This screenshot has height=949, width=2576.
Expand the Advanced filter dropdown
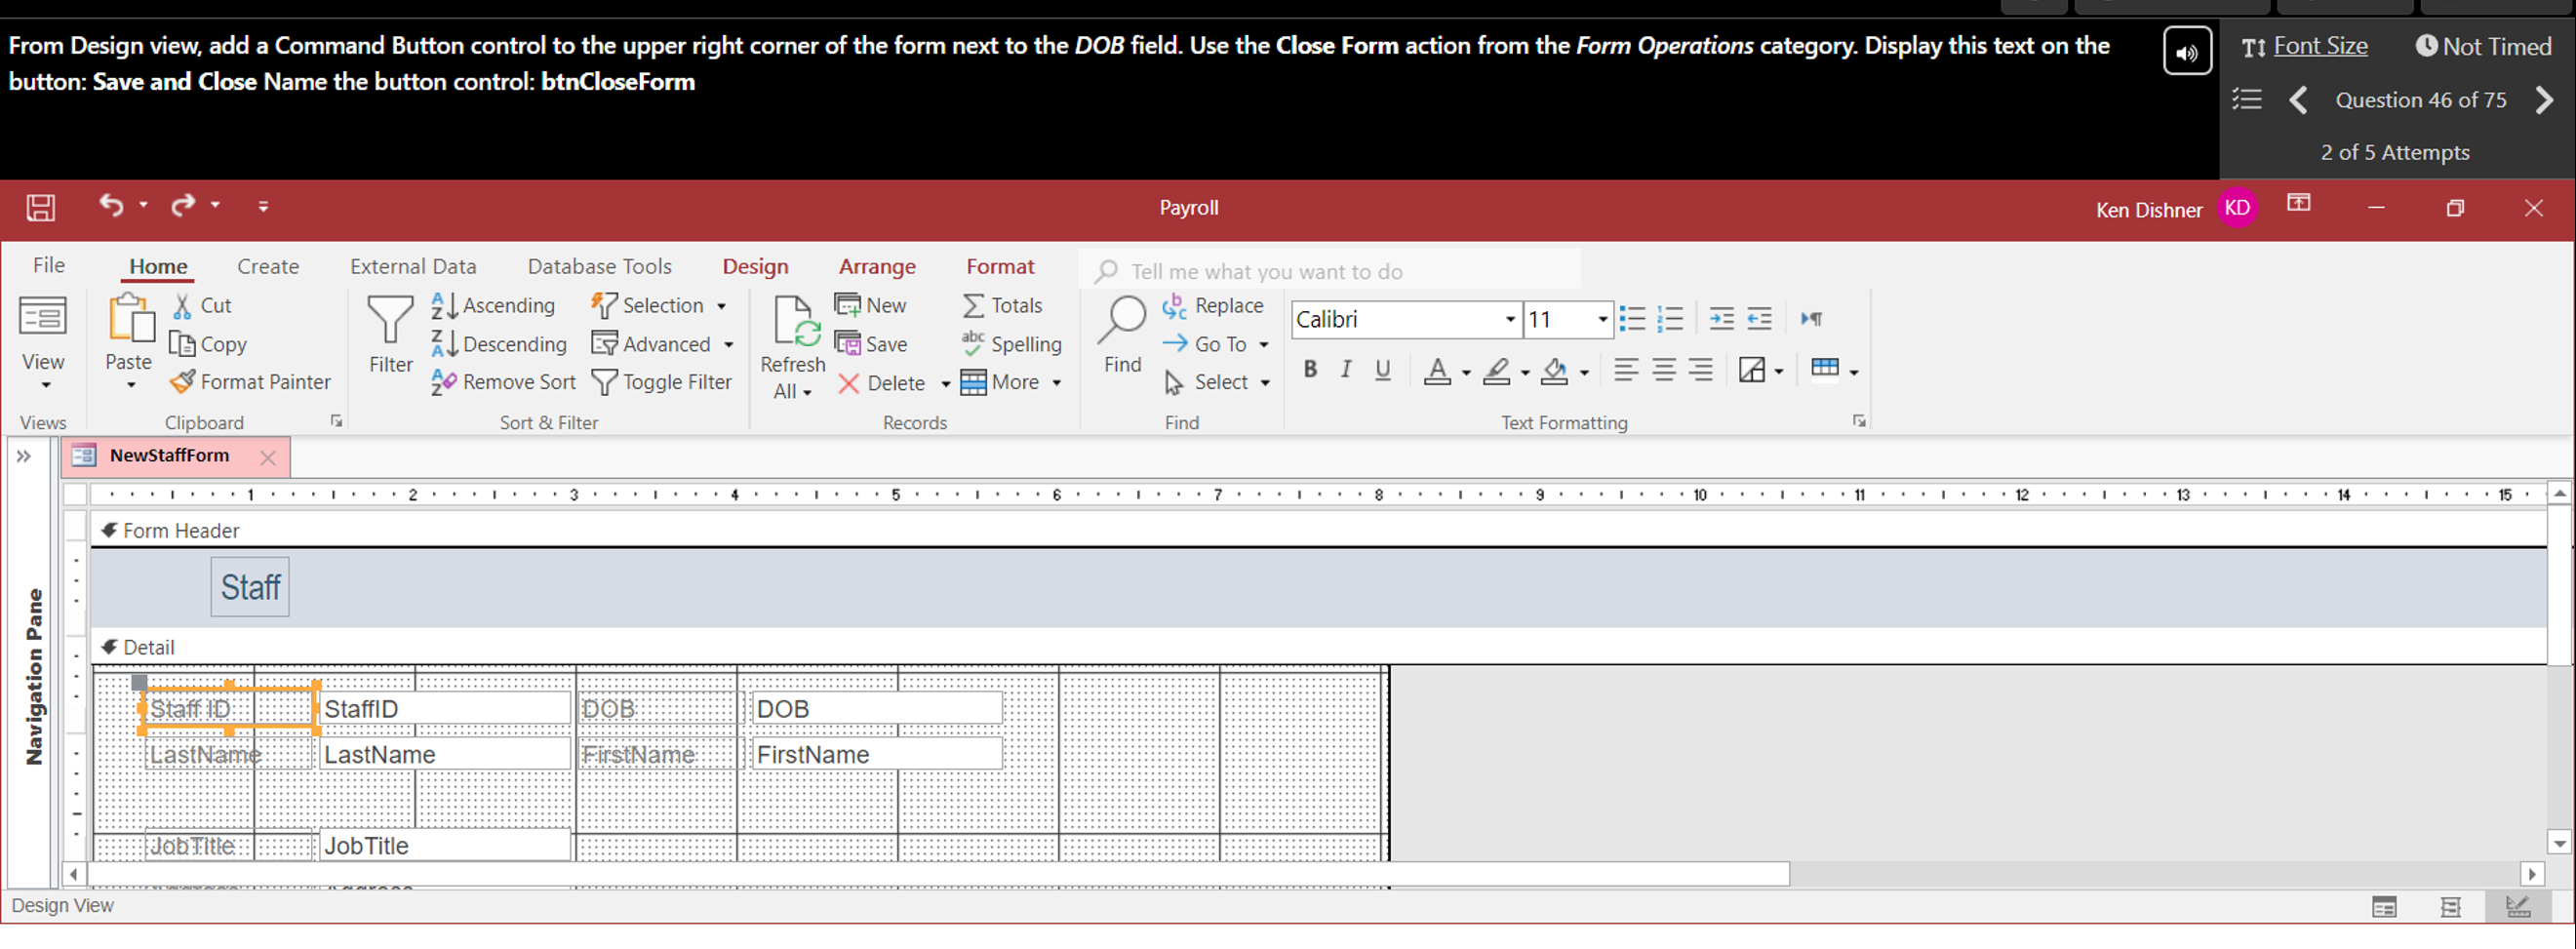(729, 344)
